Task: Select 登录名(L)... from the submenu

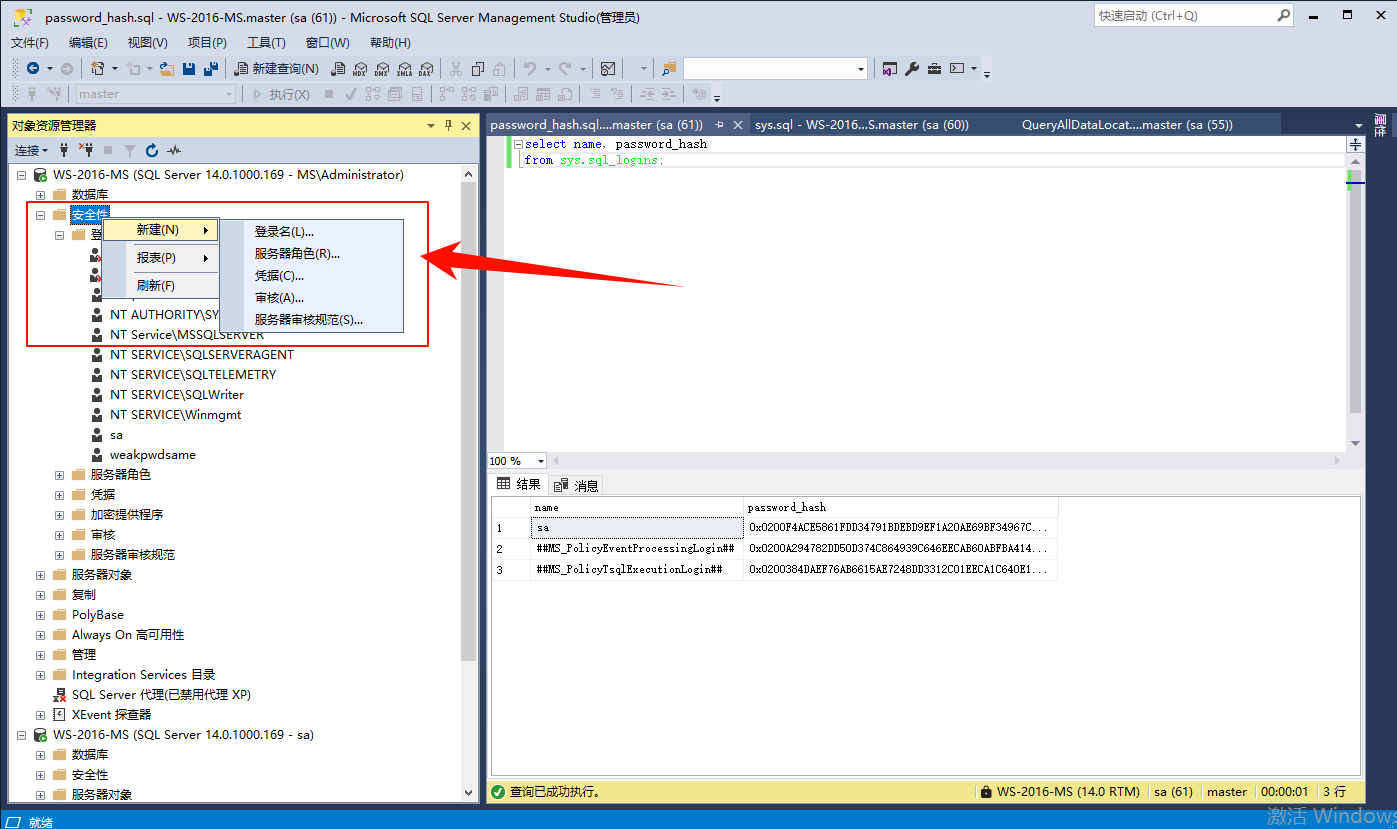Action: [x=284, y=232]
